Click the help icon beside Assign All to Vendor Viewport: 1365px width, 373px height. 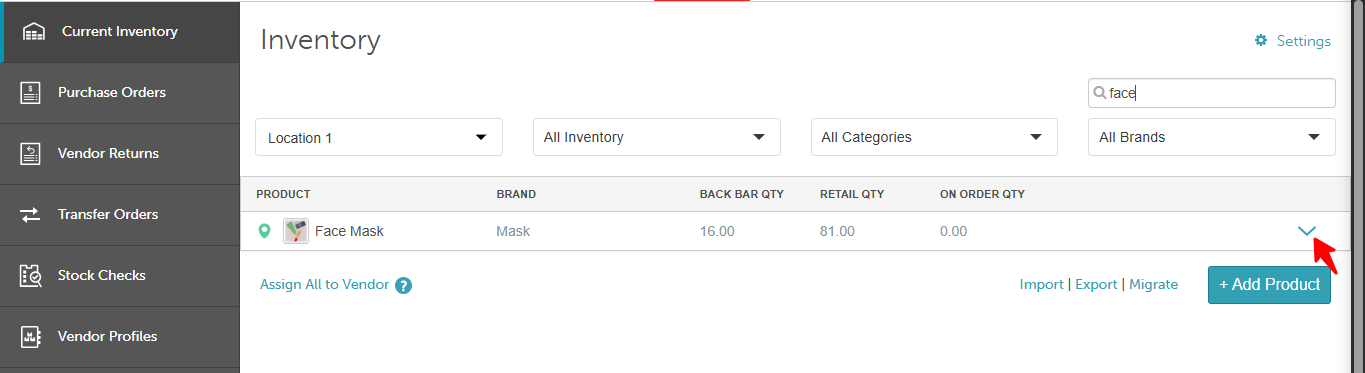(404, 285)
